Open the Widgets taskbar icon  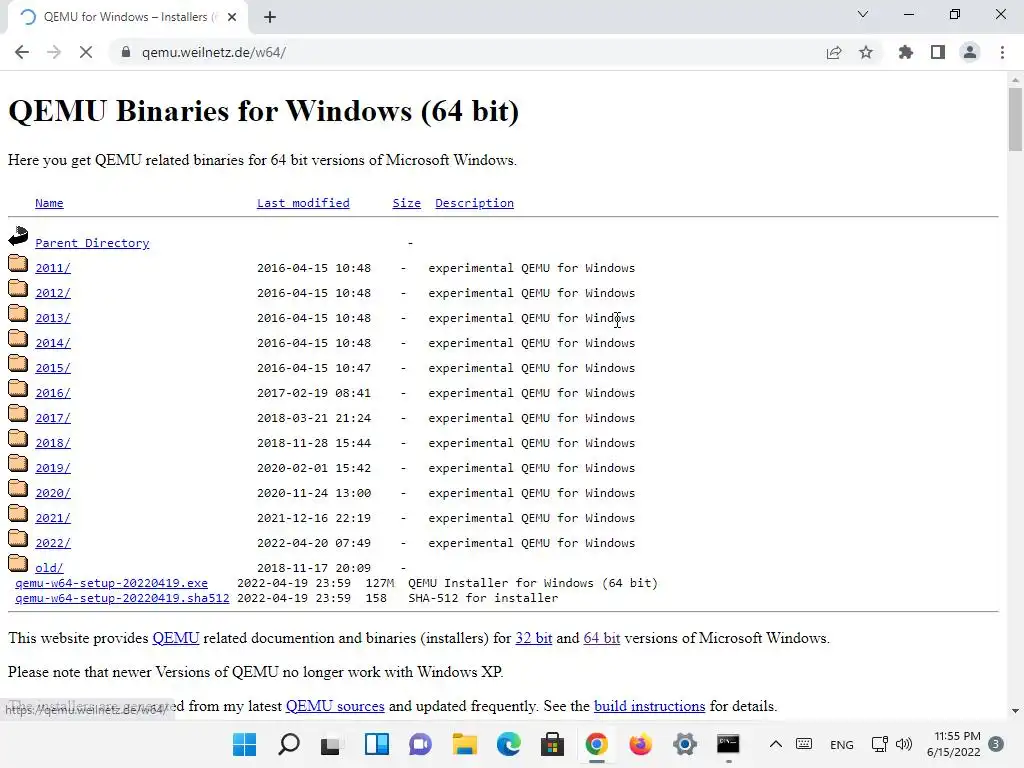(x=377, y=744)
